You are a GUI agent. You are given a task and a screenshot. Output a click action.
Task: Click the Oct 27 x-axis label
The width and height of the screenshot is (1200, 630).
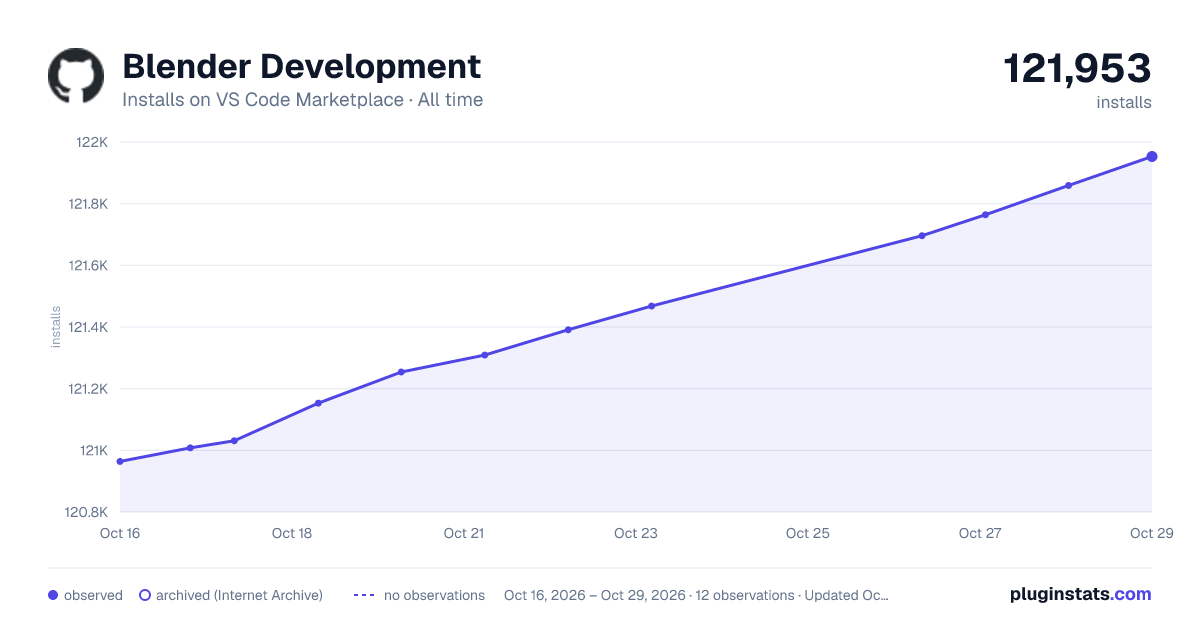[980, 533]
